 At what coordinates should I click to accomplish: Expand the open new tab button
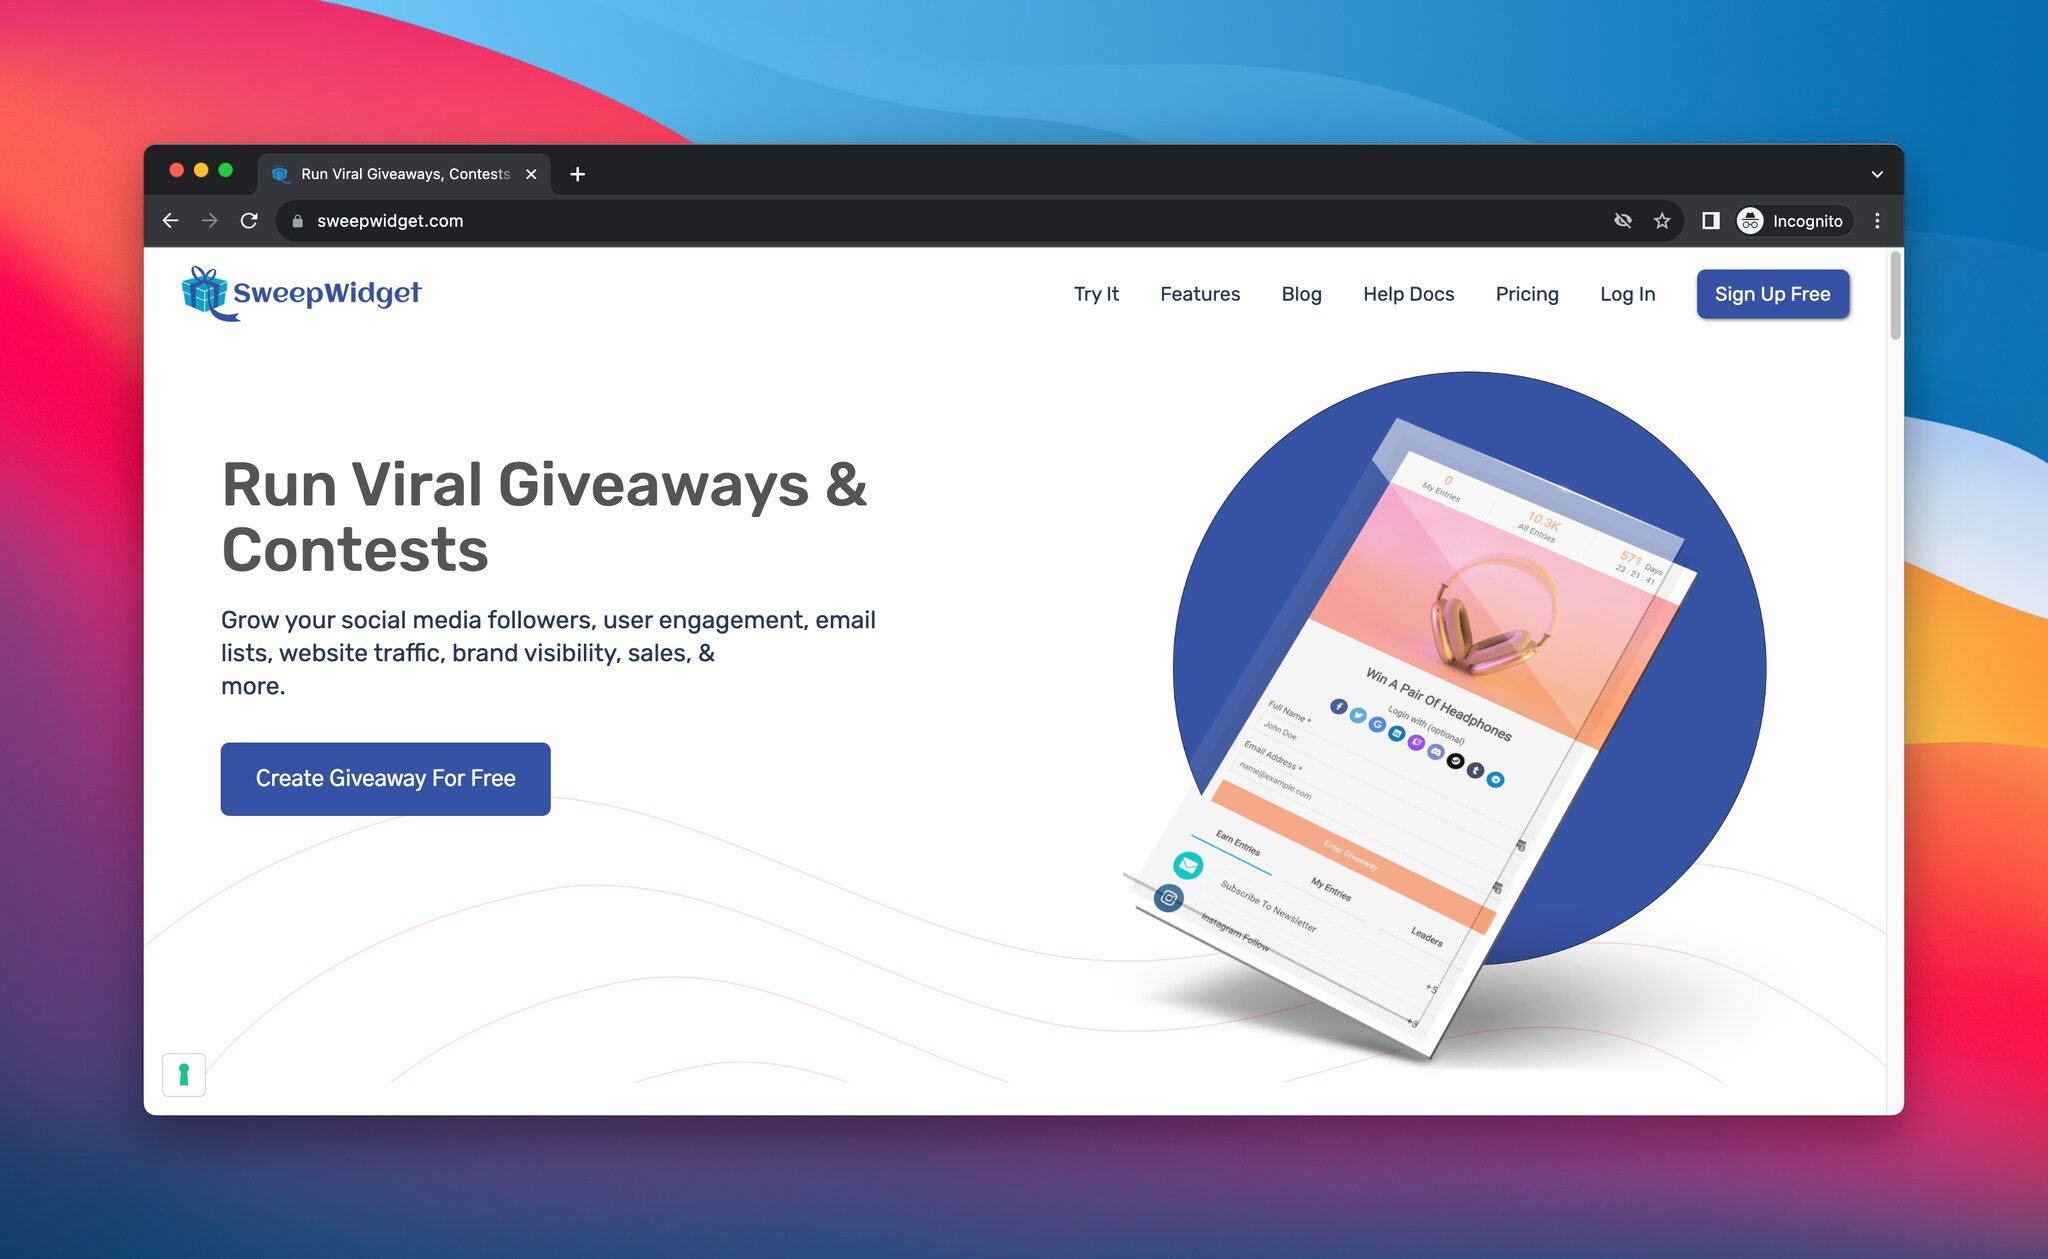click(x=576, y=173)
